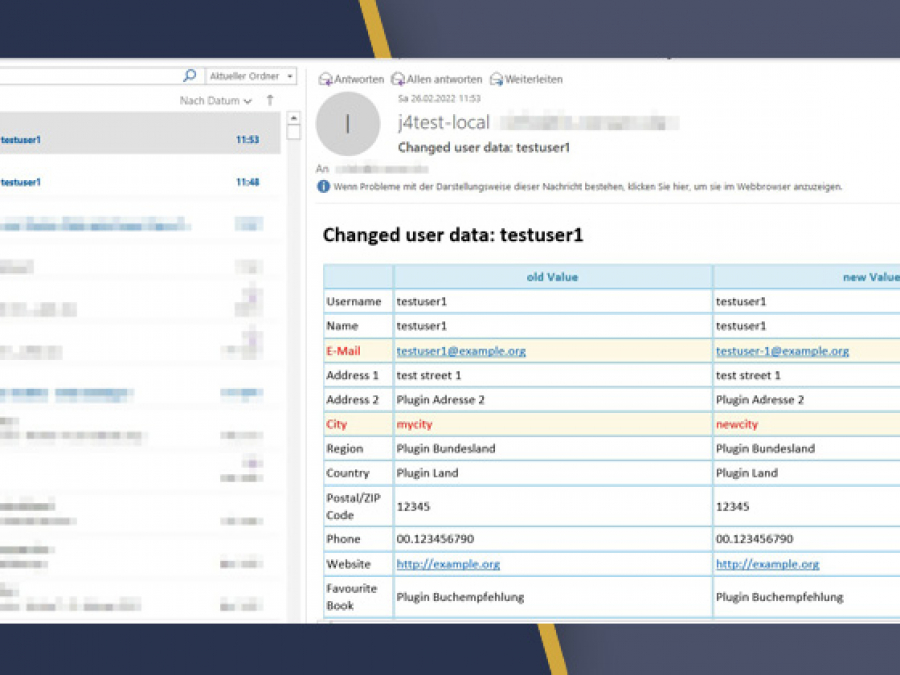Toggle sort order arrow next to Nach Datum
Image resolution: width=900 pixels, height=675 pixels.
tap(270, 100)
